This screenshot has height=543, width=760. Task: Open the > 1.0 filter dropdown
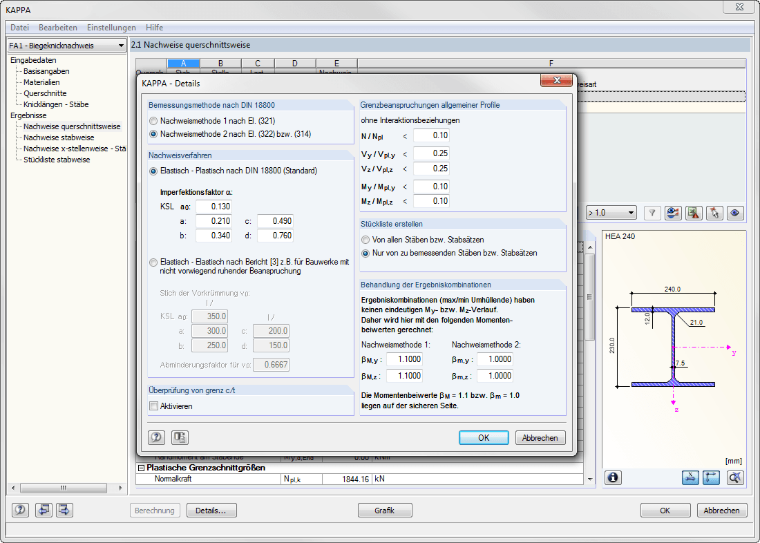tap(611, 213)
